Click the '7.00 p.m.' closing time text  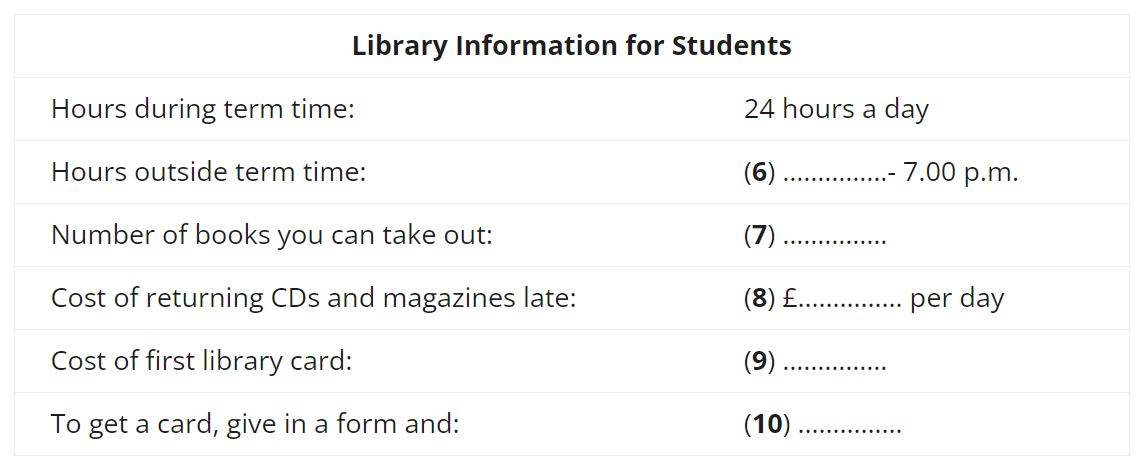[x=960, y=173]
